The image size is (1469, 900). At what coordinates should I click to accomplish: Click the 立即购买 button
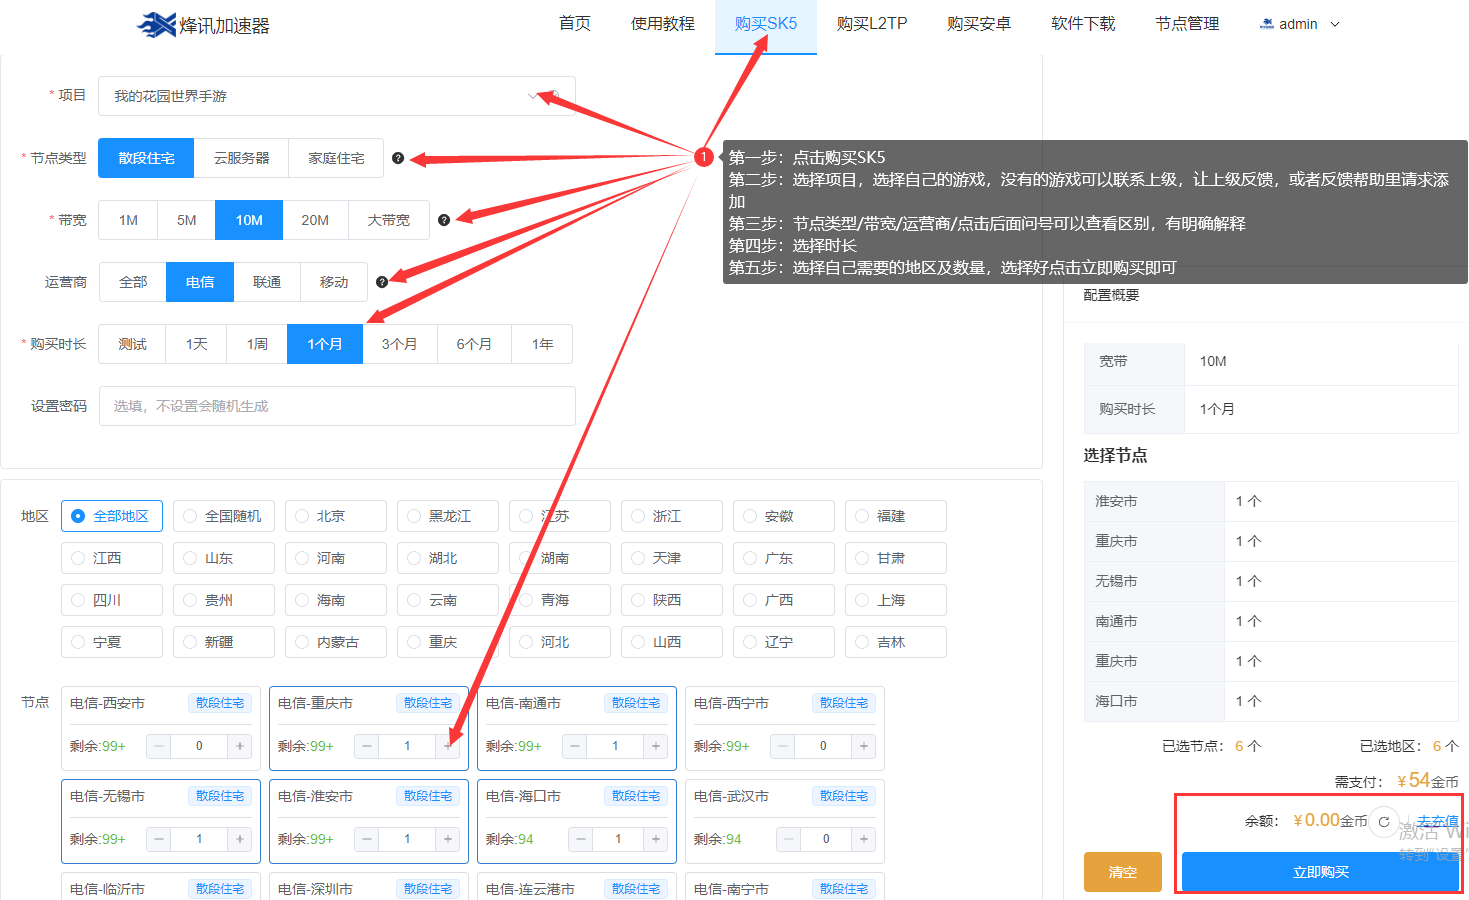click(1321, 872)
